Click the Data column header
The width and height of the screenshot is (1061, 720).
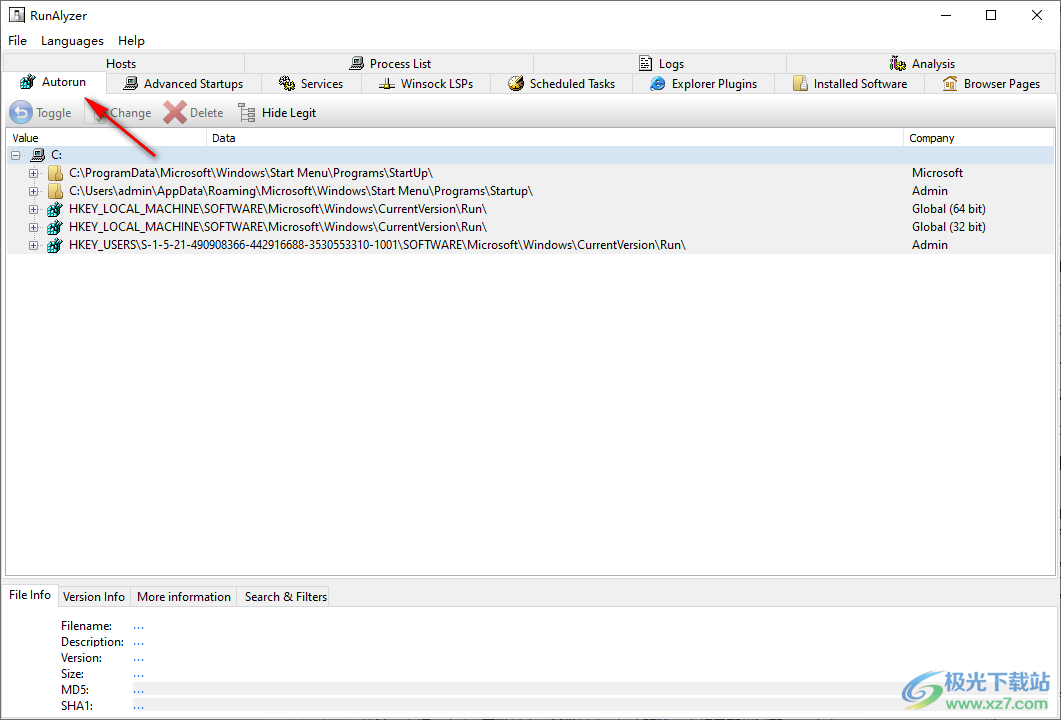[224, 138]
